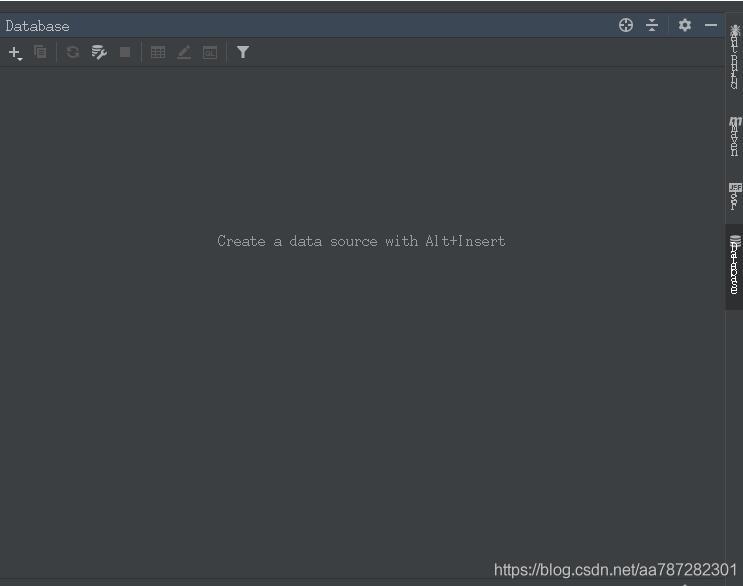The image size is (743, 586).
Task: Click the Edit Source pencil icon
Action: [x=184, y=52]
